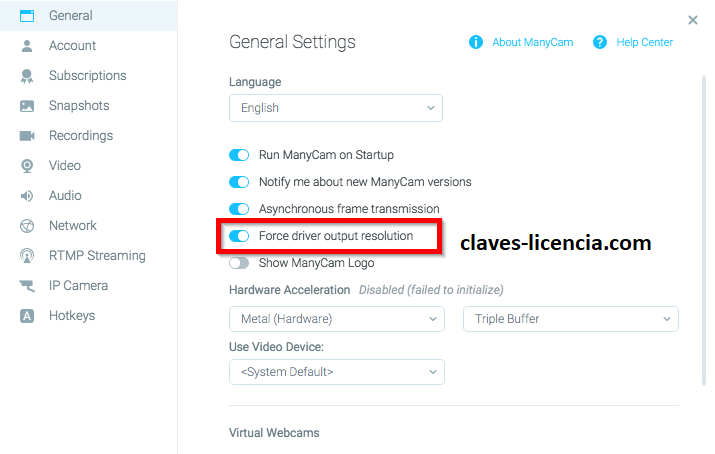The height and width of the screenshot is (454, 715).
Task: Select Hotkeys in the settings sidebar
Action: 71,316
